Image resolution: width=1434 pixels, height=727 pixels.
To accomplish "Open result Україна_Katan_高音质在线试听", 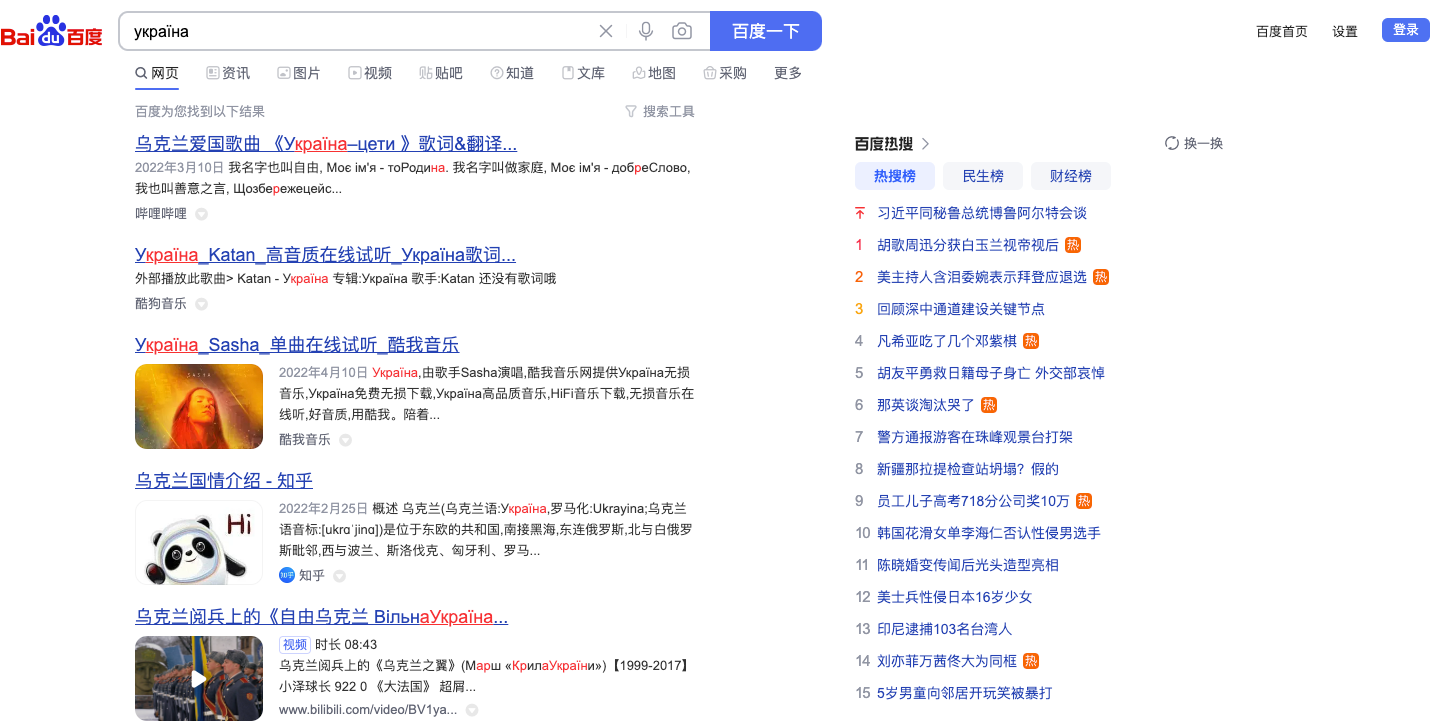I will tap(325, 254).
